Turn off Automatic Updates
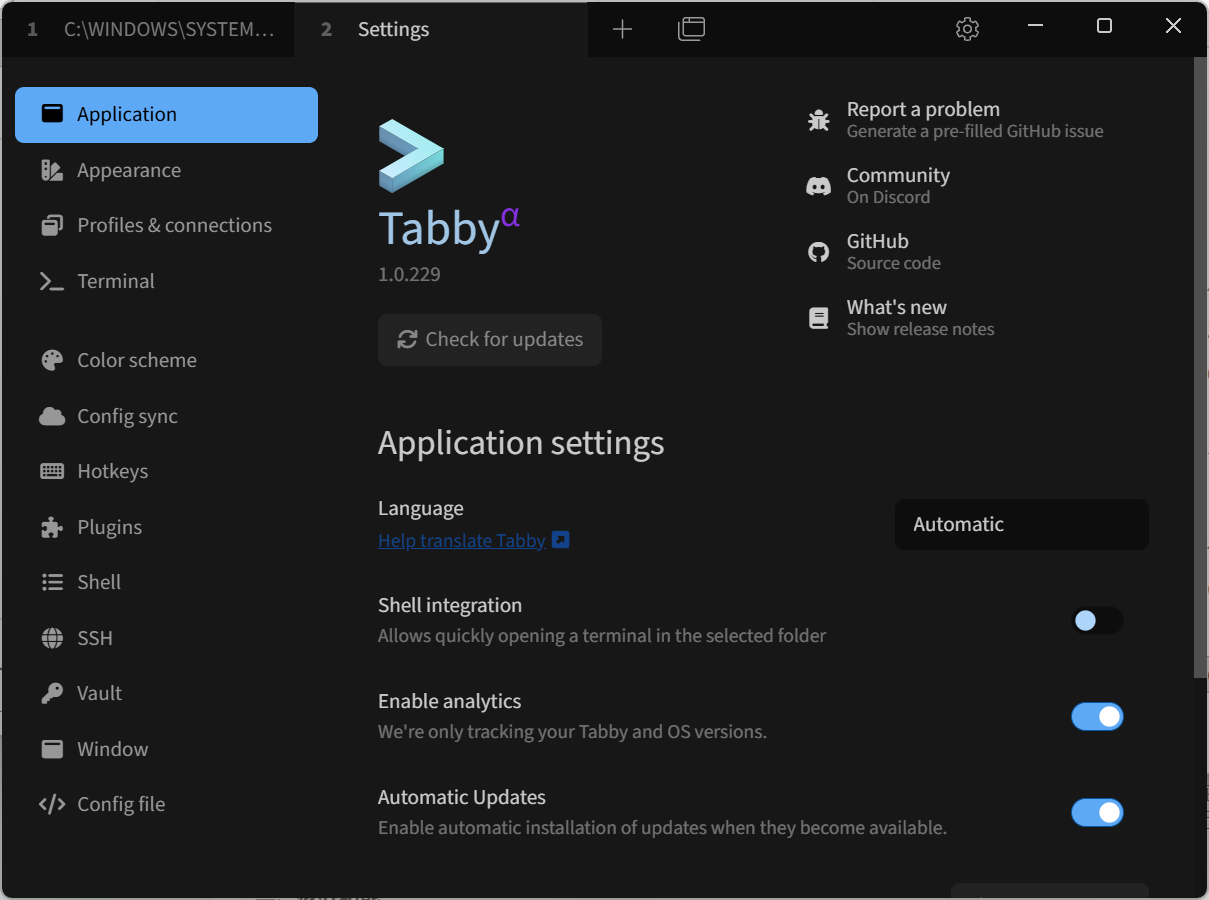Screen dimensions: 1209x900 (1097, 812)
